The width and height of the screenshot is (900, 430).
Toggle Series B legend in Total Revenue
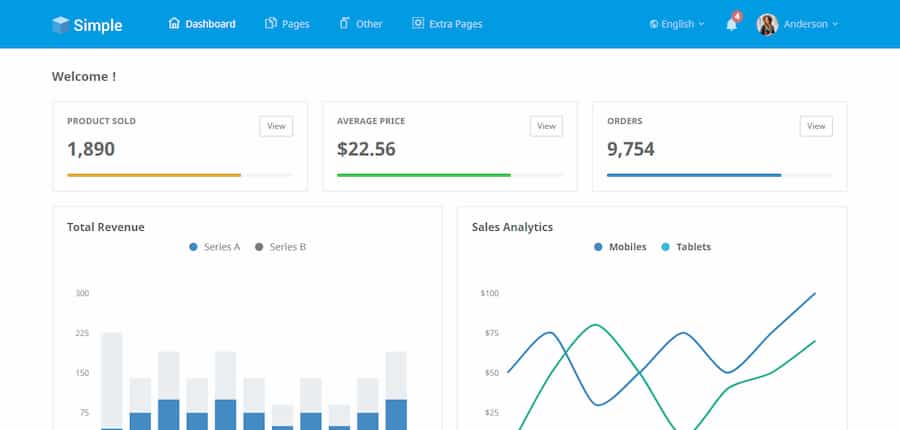point(280,246)
